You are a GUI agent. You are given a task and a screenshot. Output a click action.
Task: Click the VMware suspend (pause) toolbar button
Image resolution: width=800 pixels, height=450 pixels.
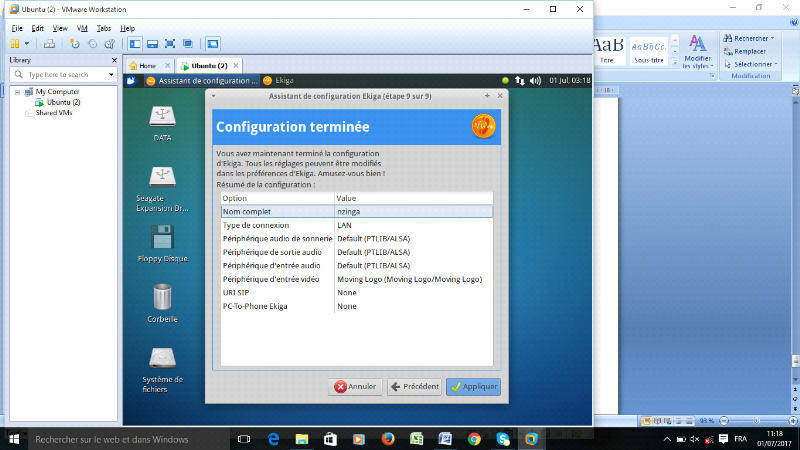point(15,44)
